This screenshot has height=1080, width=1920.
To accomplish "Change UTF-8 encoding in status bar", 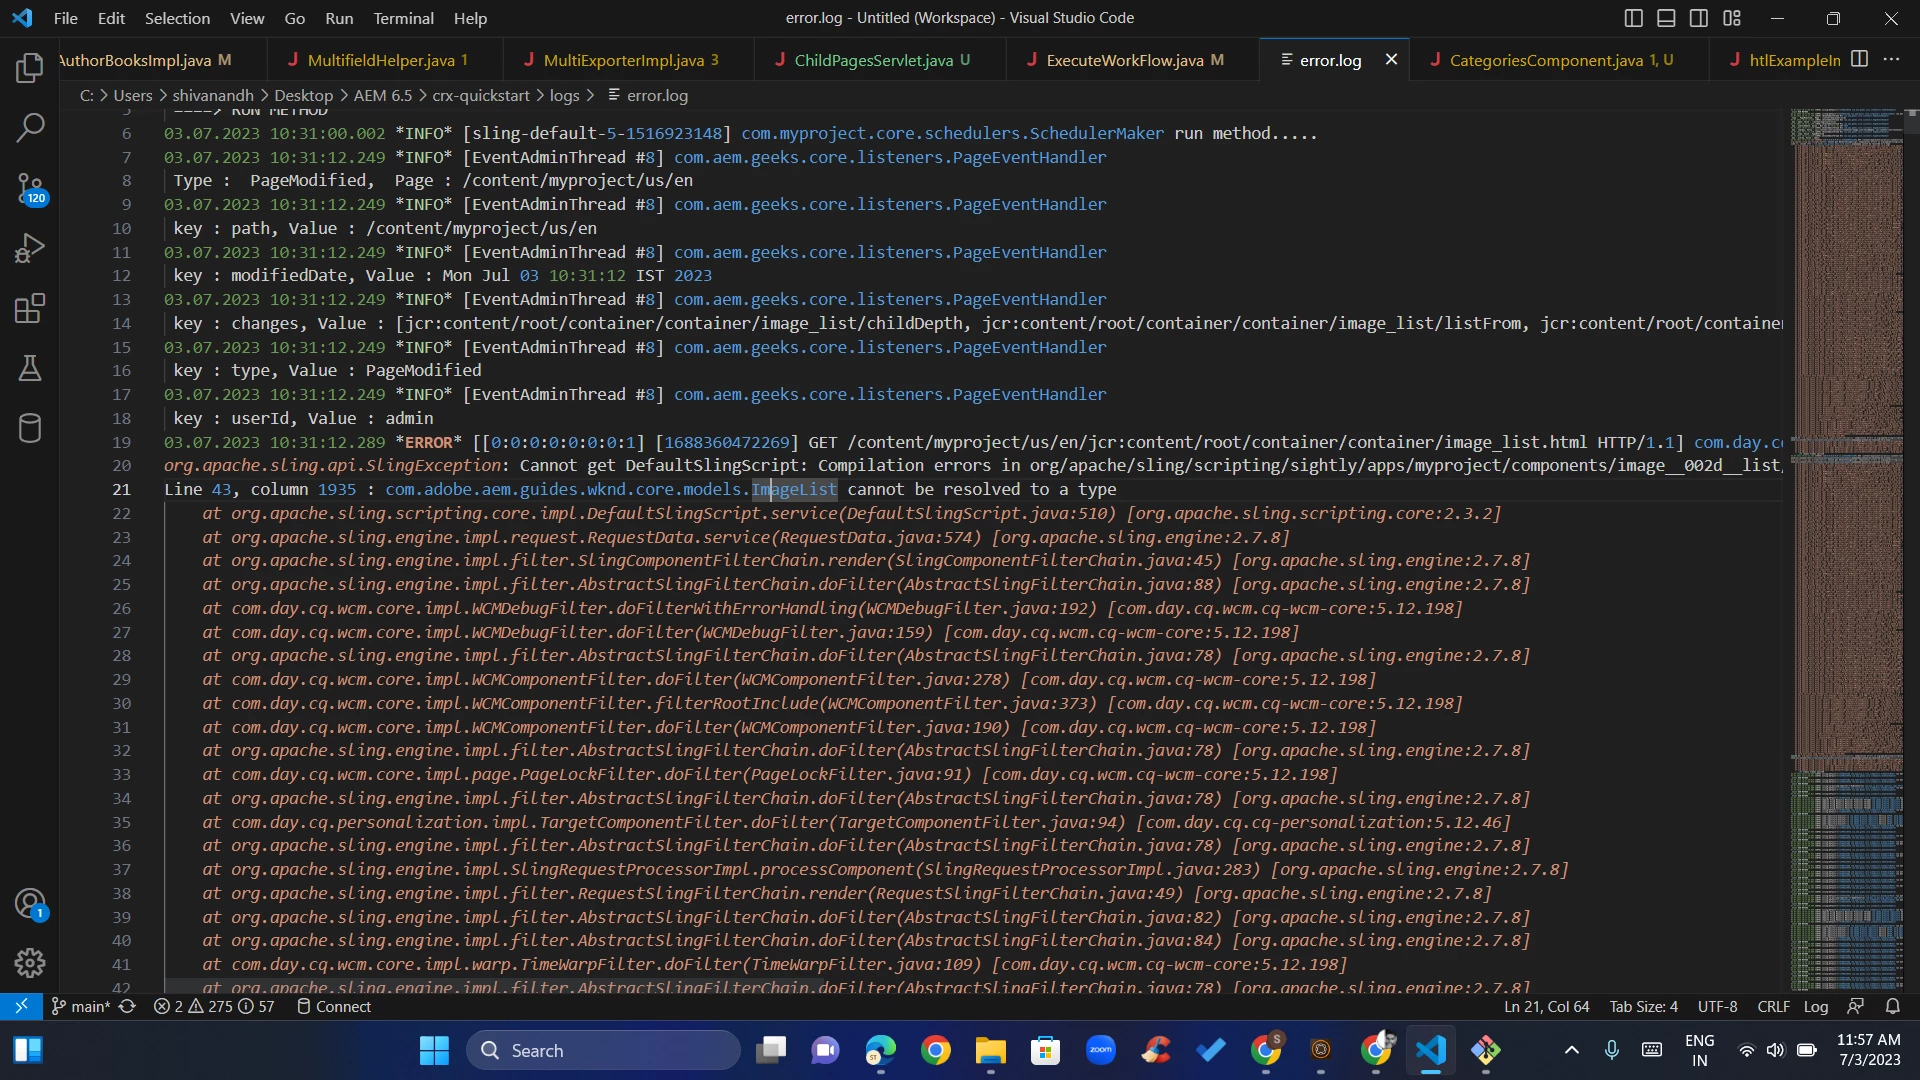I will [1717, 1007].
